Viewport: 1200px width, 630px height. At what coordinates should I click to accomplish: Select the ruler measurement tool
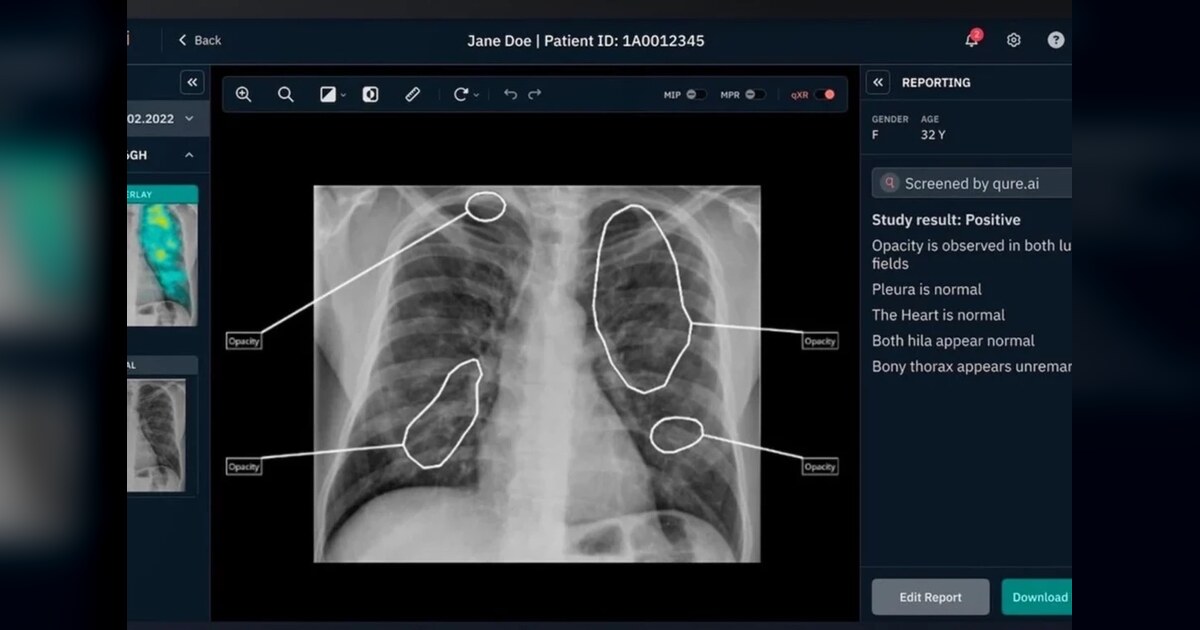tap(412, 94)
